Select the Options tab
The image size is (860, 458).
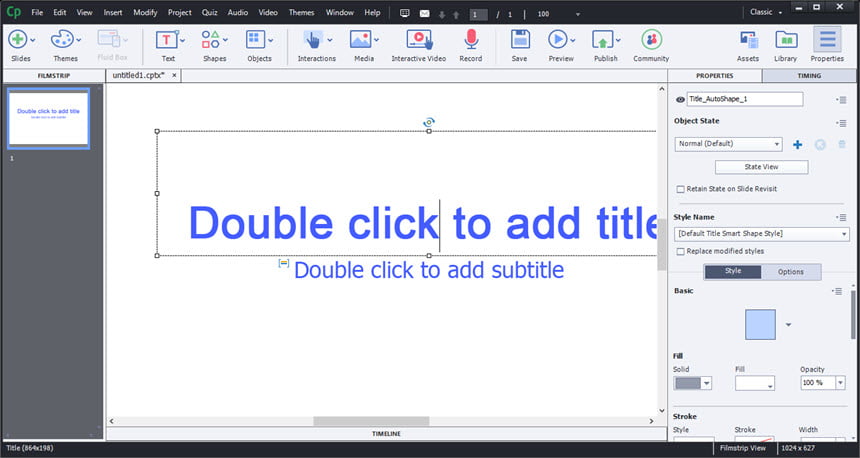coord(791,272)
